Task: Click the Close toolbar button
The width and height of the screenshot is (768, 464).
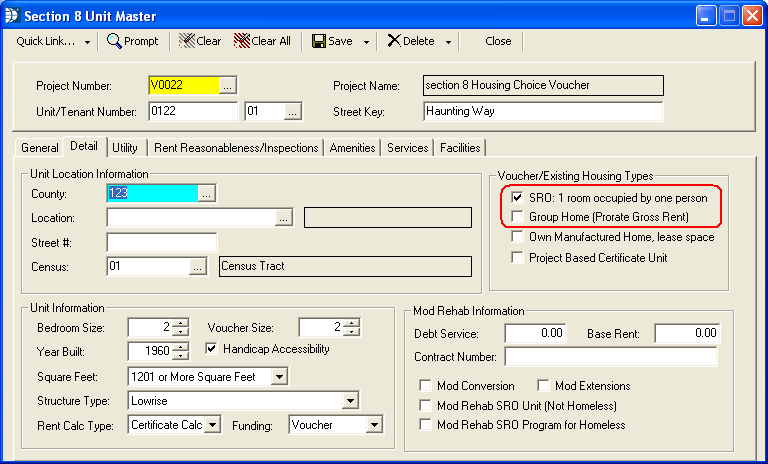Action: 498,41
